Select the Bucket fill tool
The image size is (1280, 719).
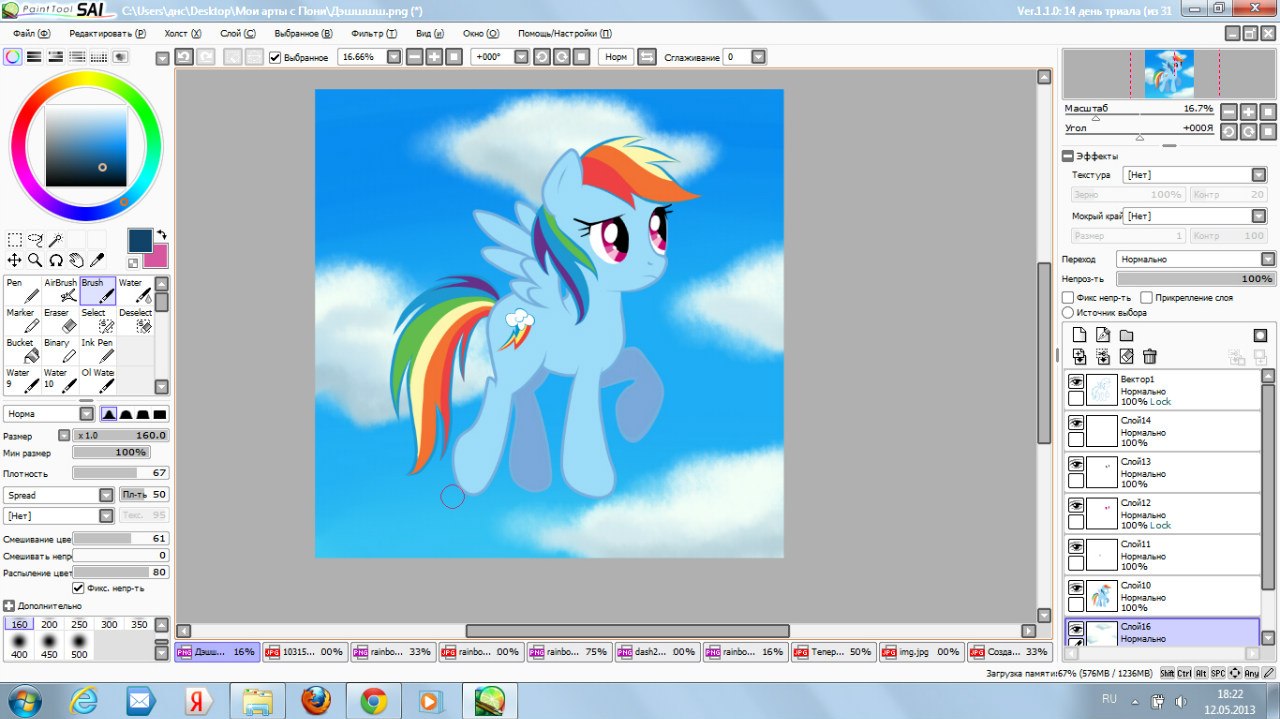[23, 350]
